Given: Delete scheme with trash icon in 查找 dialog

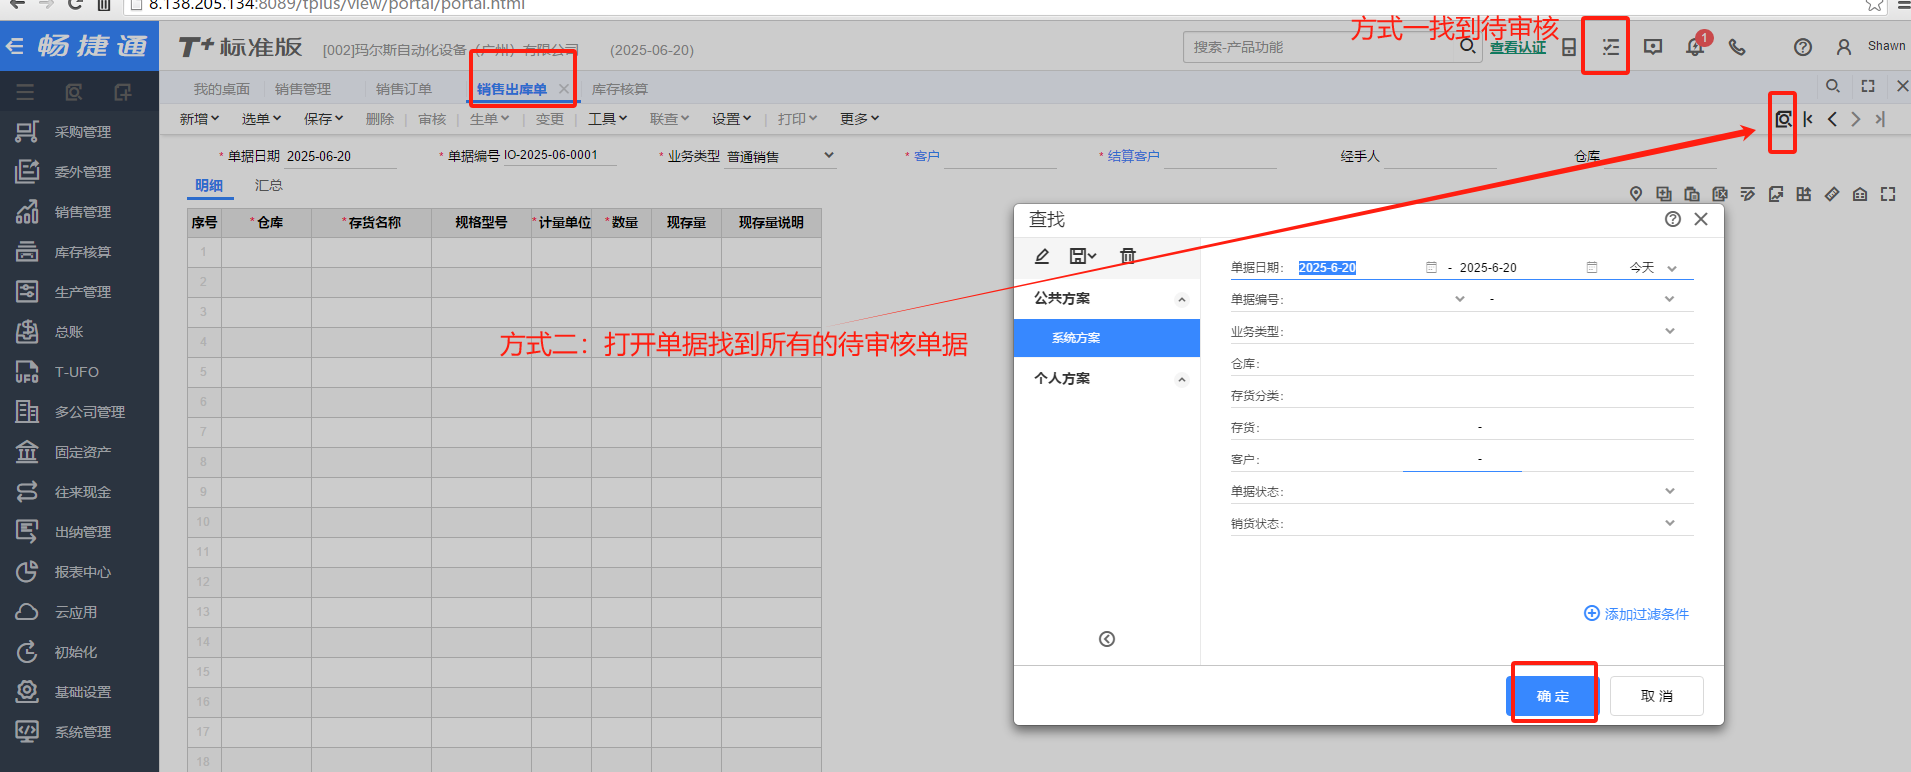Looking at the screenshot, I should 1128,256.
